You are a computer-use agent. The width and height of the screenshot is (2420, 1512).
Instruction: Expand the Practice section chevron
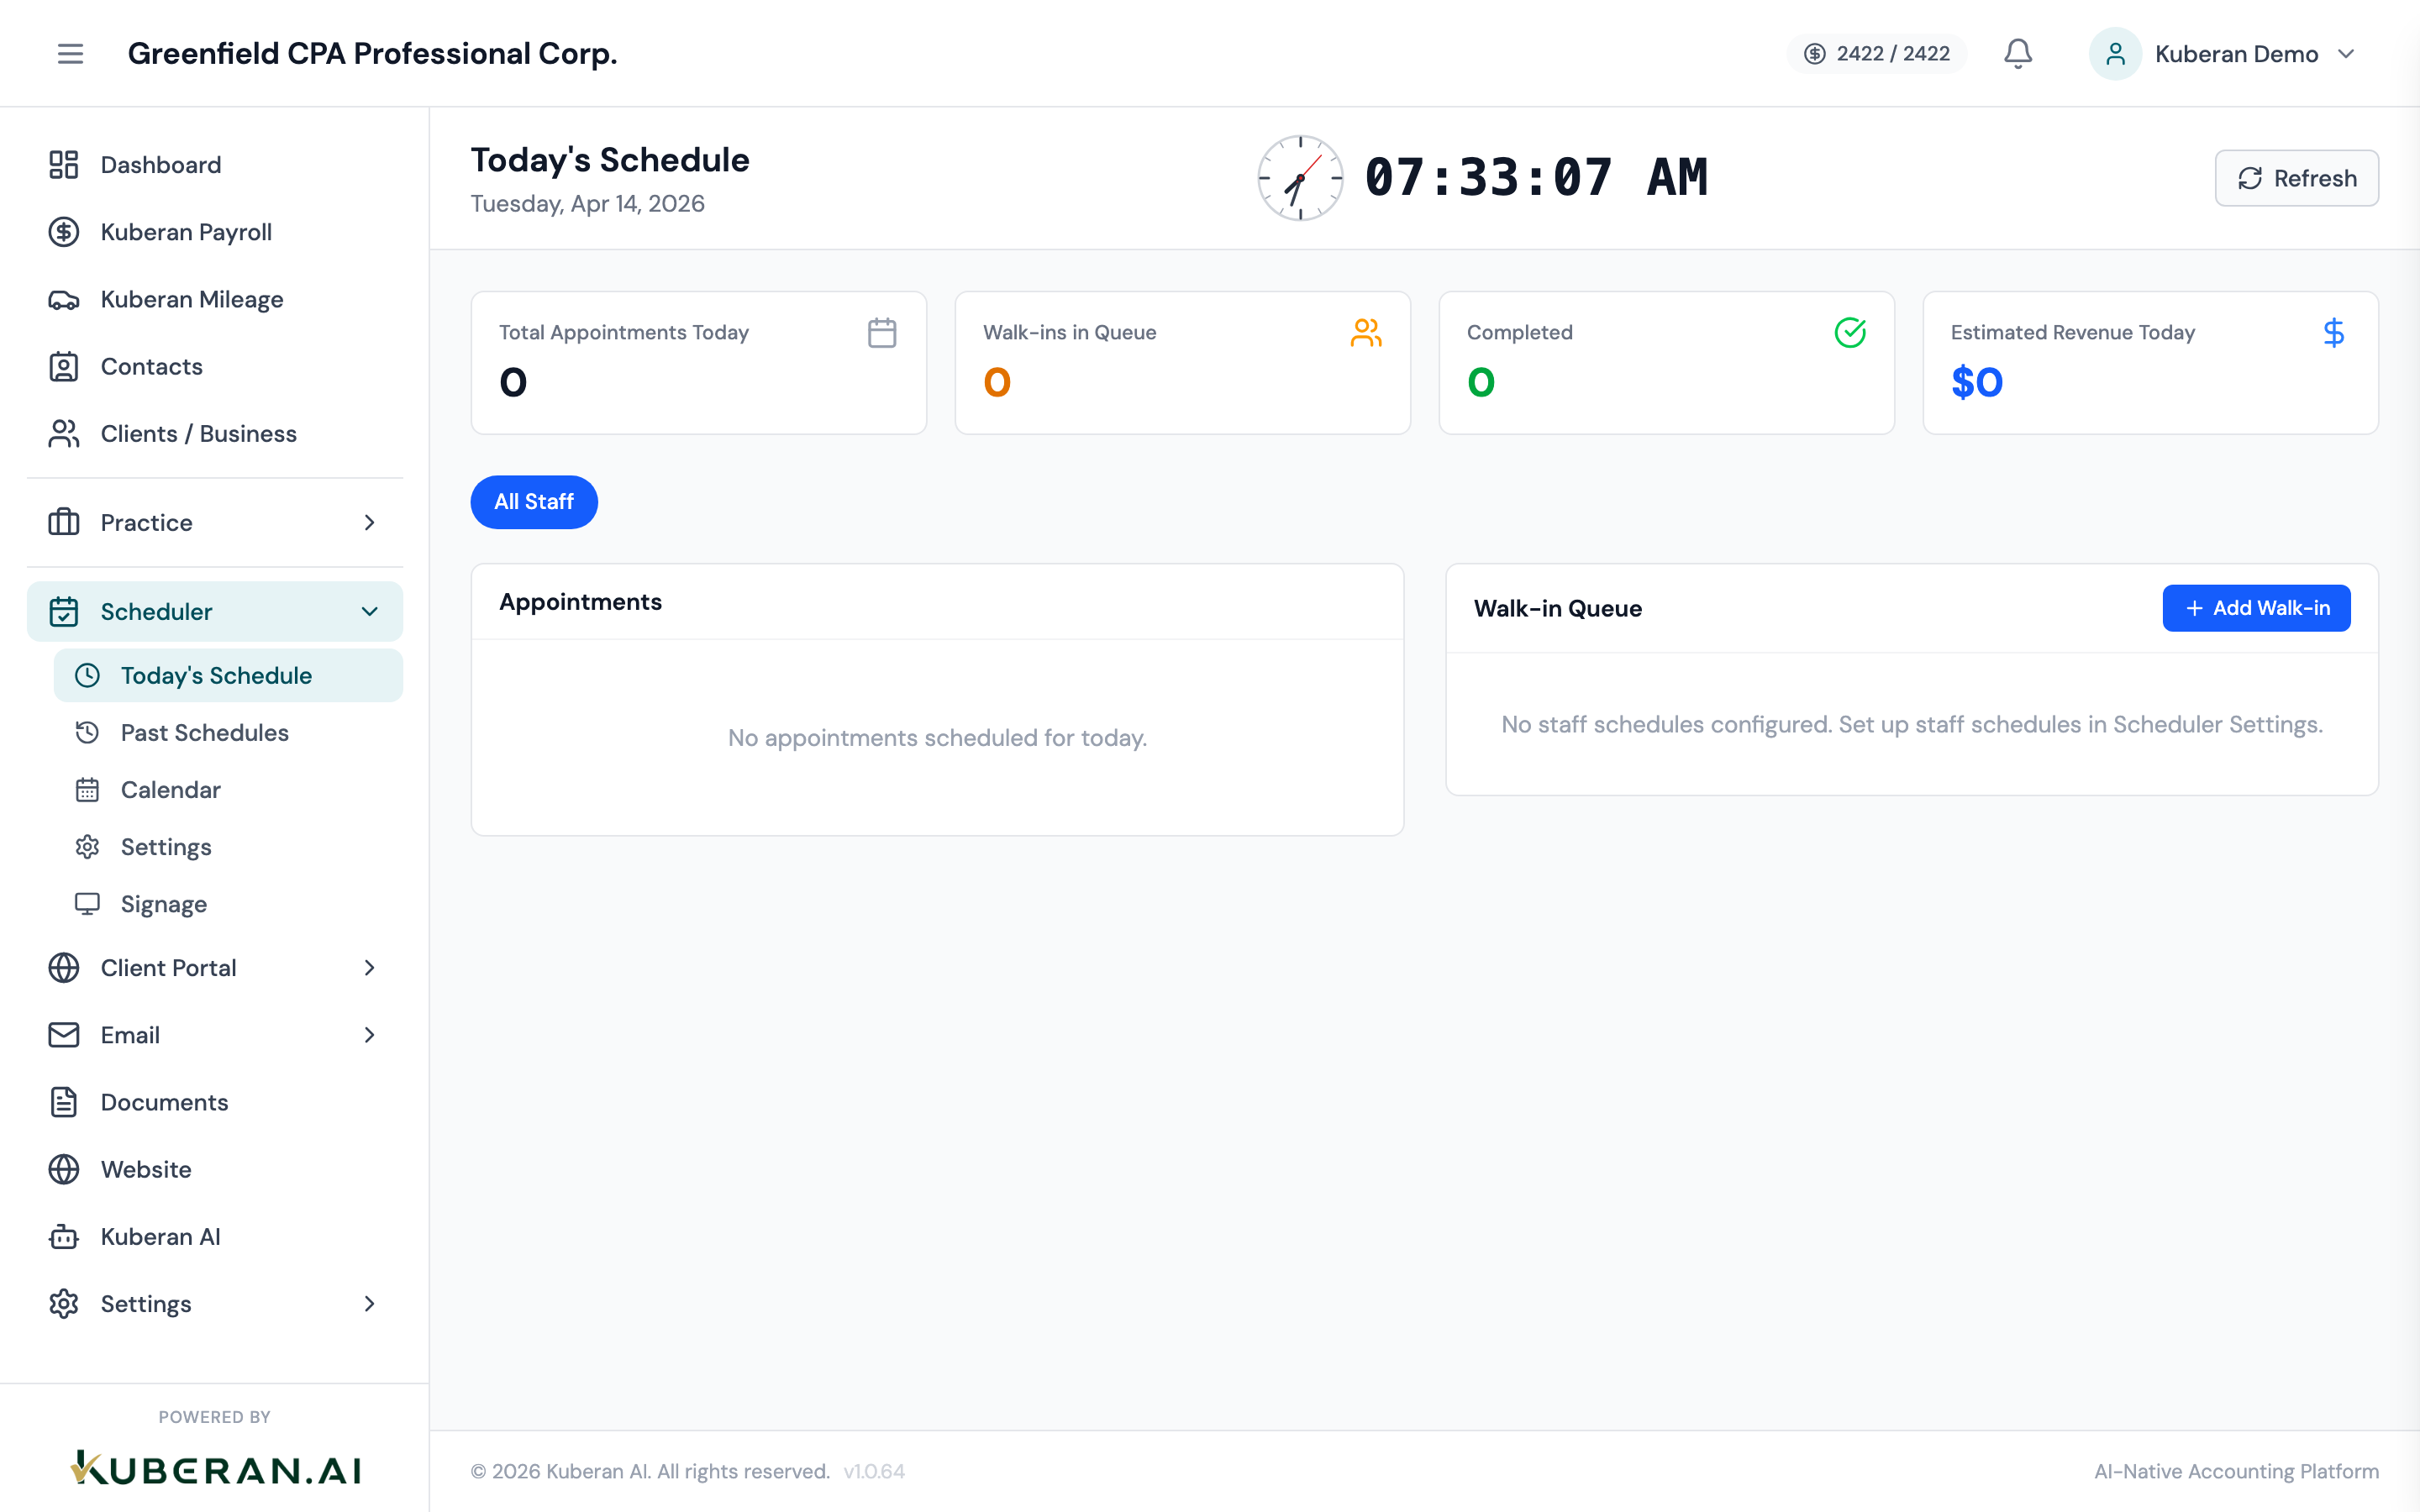[x=369, y=522]
